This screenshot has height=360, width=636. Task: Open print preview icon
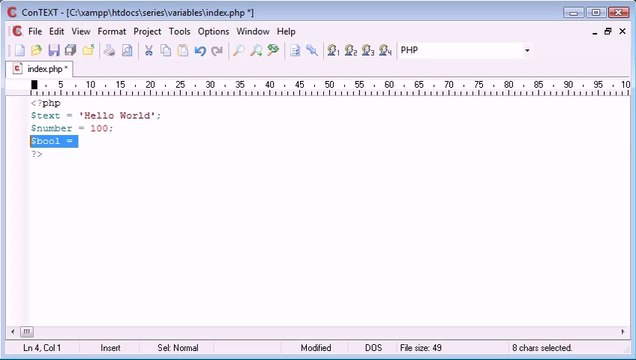click(x=127, y=50)
